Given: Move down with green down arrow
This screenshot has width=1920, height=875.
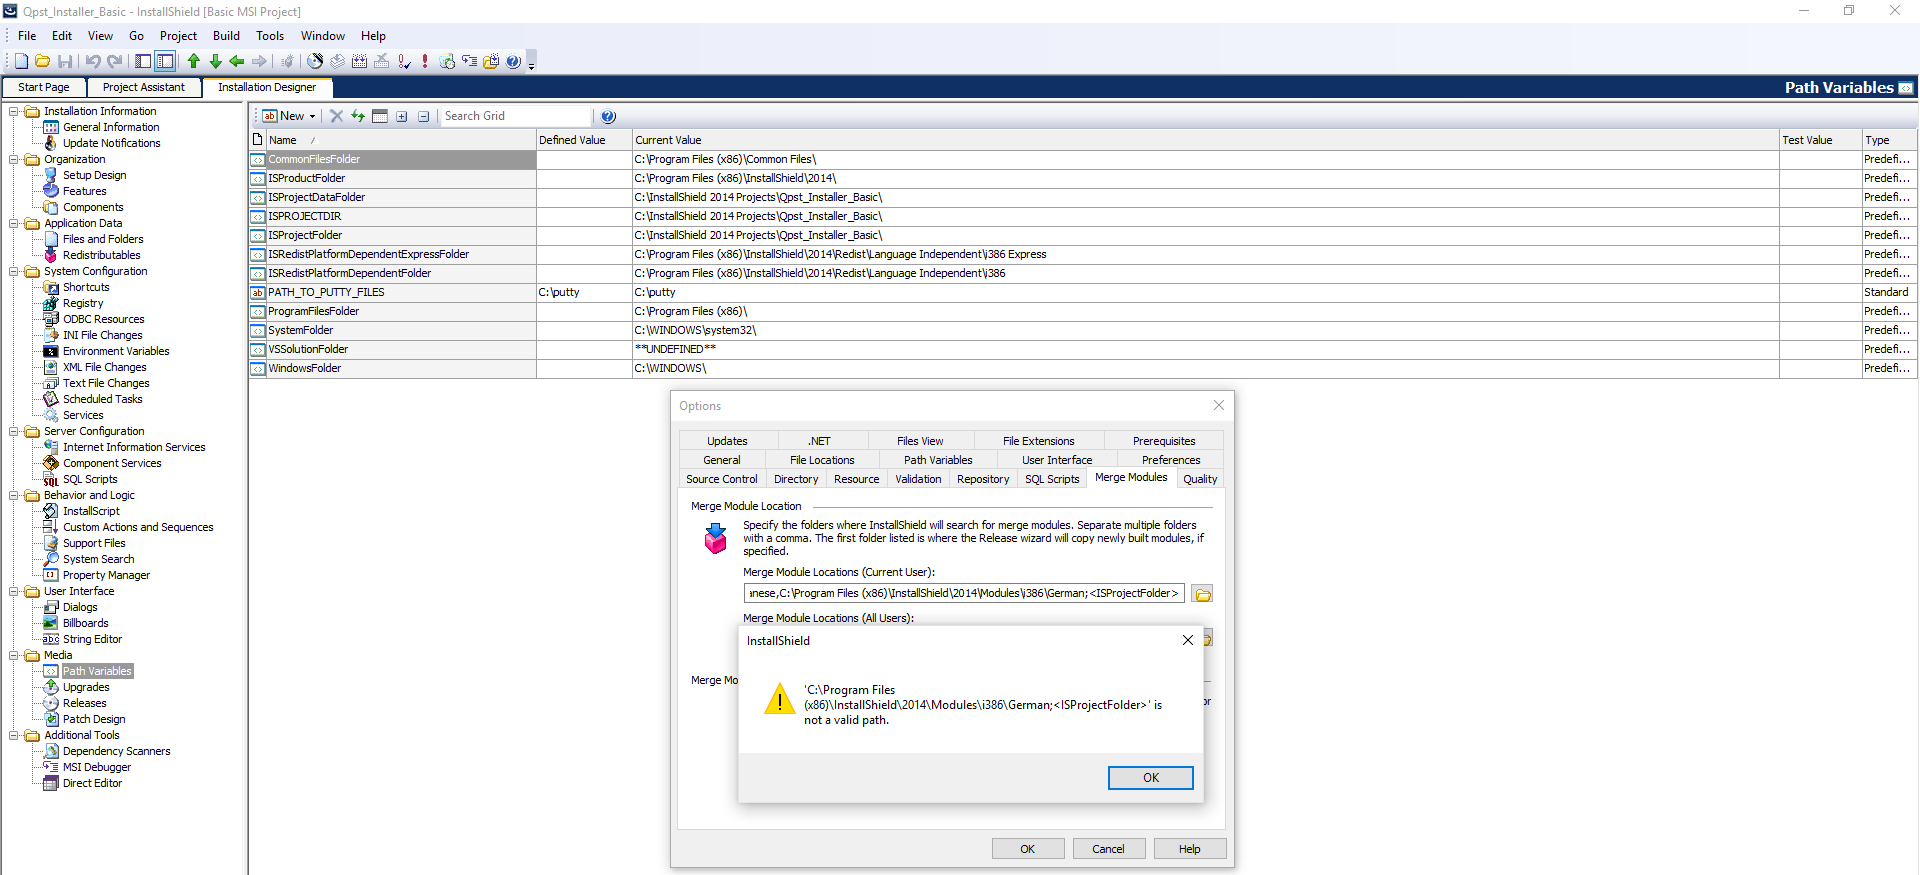Looking at the screenshot, I should [x=215, y=61].
